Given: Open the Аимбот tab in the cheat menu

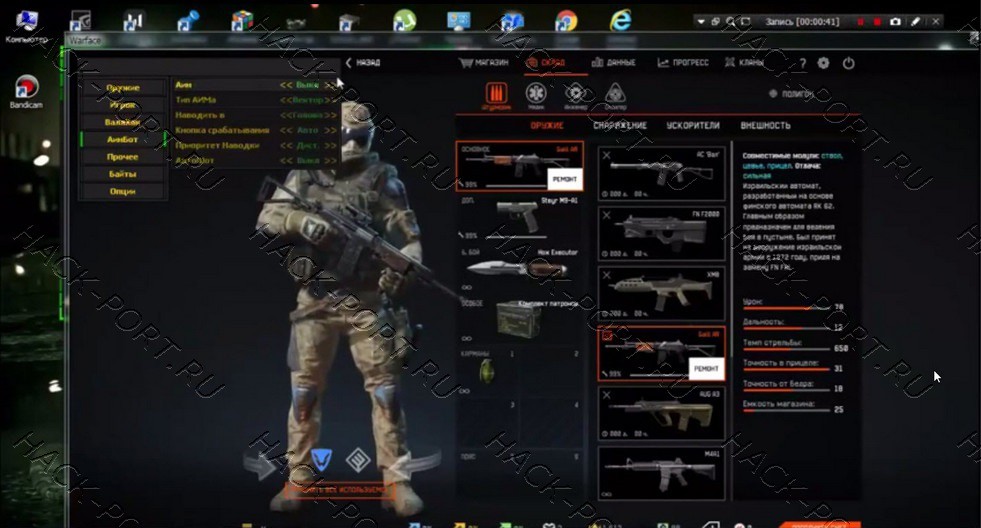Looking at the screenshot, I should pos(123,139).
